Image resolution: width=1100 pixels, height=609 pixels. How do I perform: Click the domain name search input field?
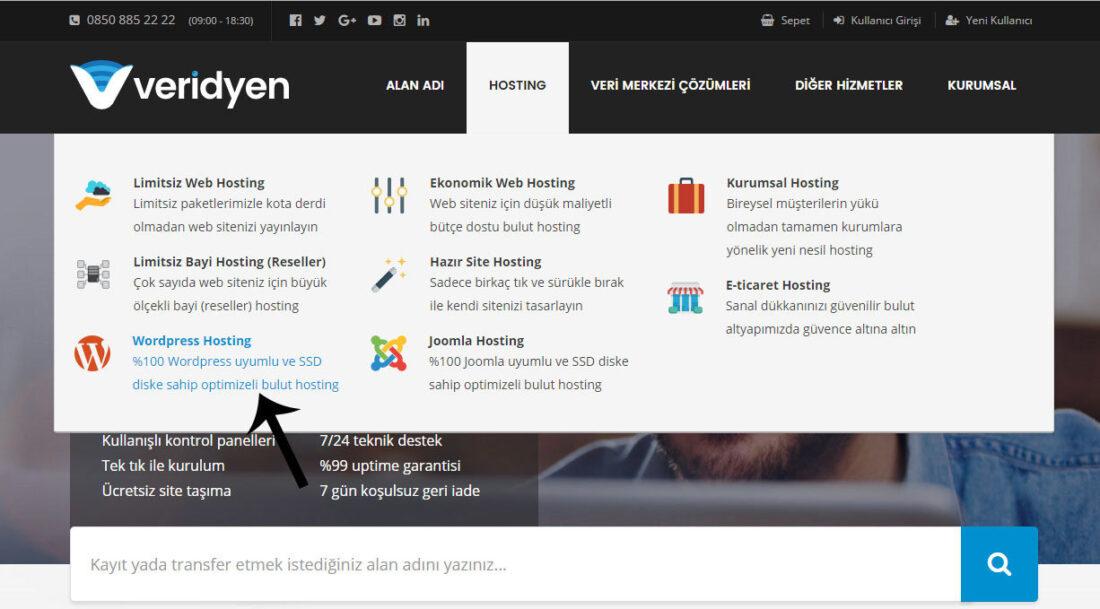[516, 564]
